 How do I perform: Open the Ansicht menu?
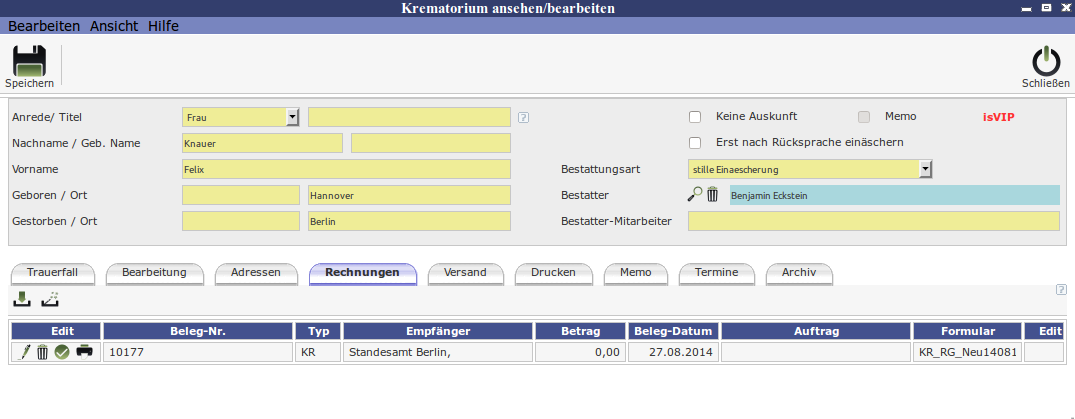tap(113, 26)
